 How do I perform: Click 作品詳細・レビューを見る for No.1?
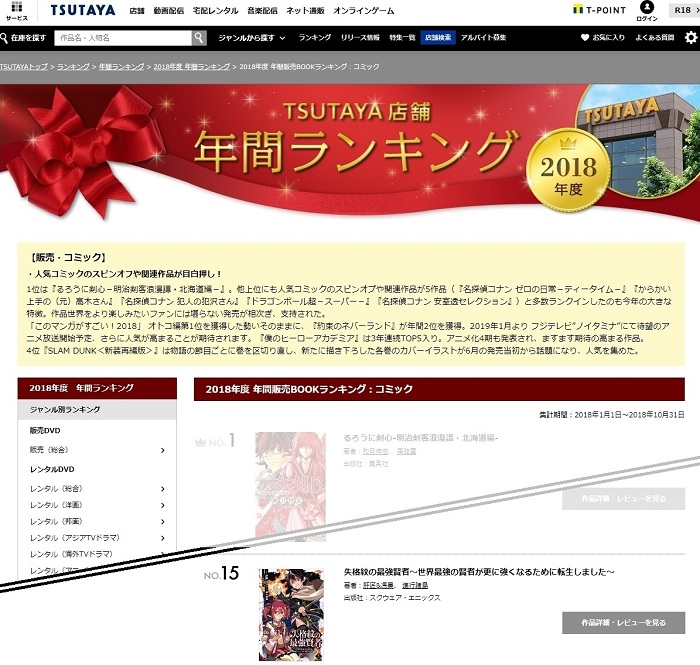[x=624, y=499]
